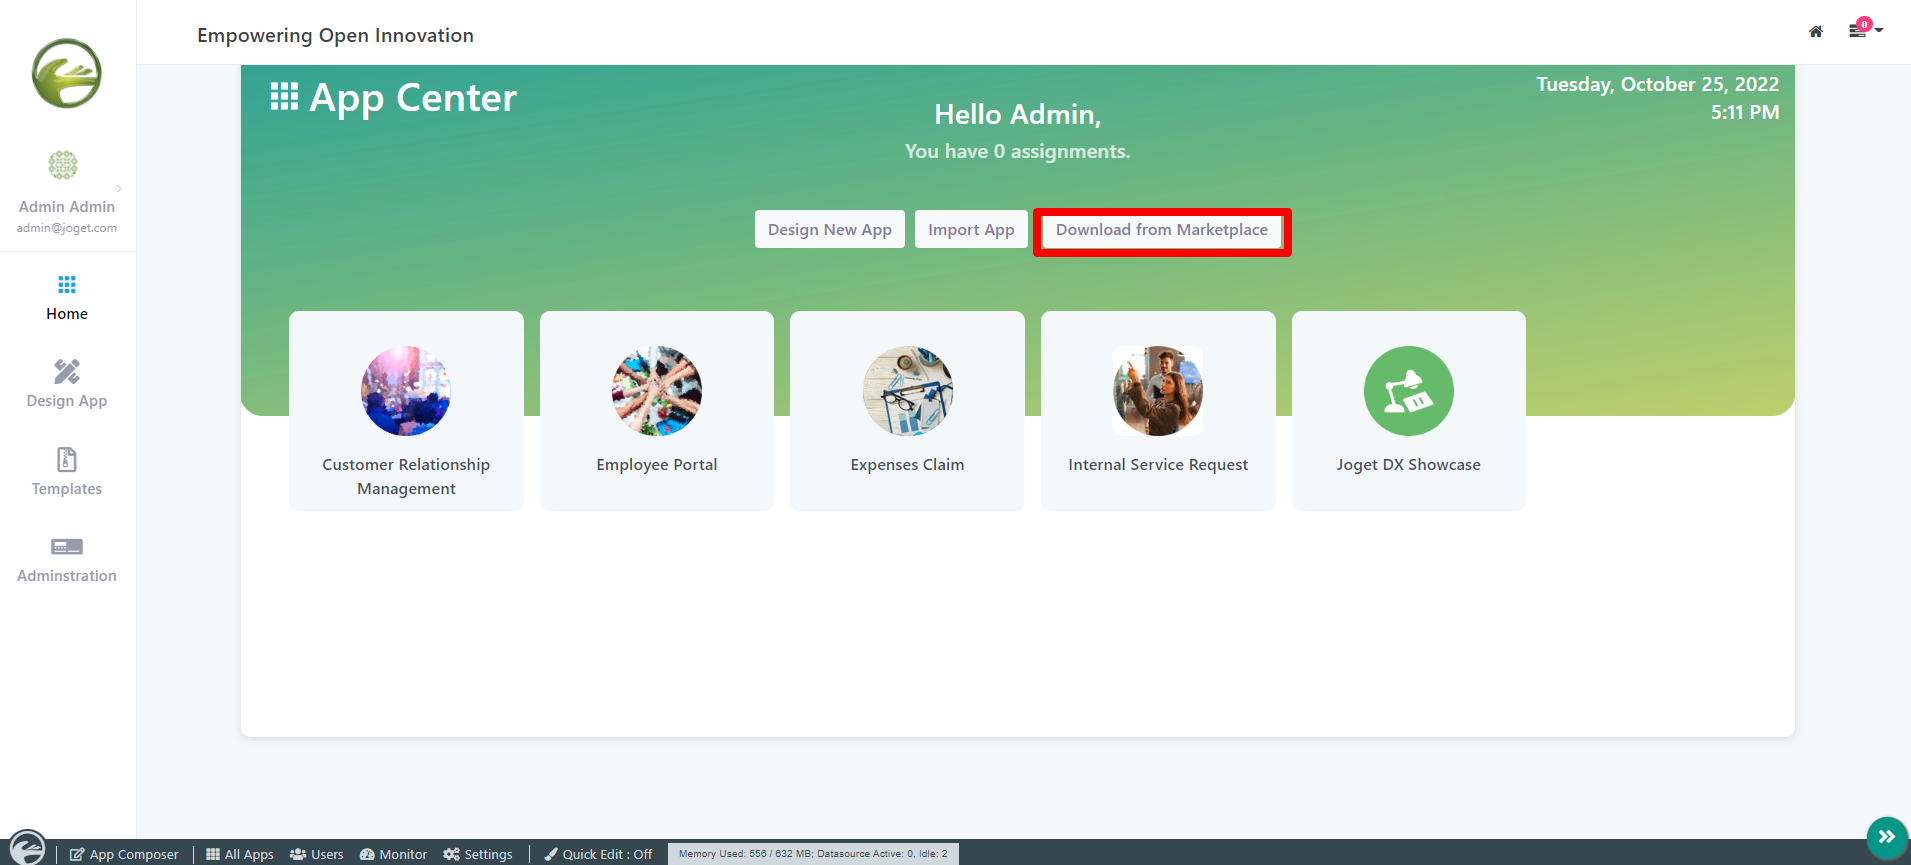
Task: Click the Design New App button
Action: click(x=830, y=229)
